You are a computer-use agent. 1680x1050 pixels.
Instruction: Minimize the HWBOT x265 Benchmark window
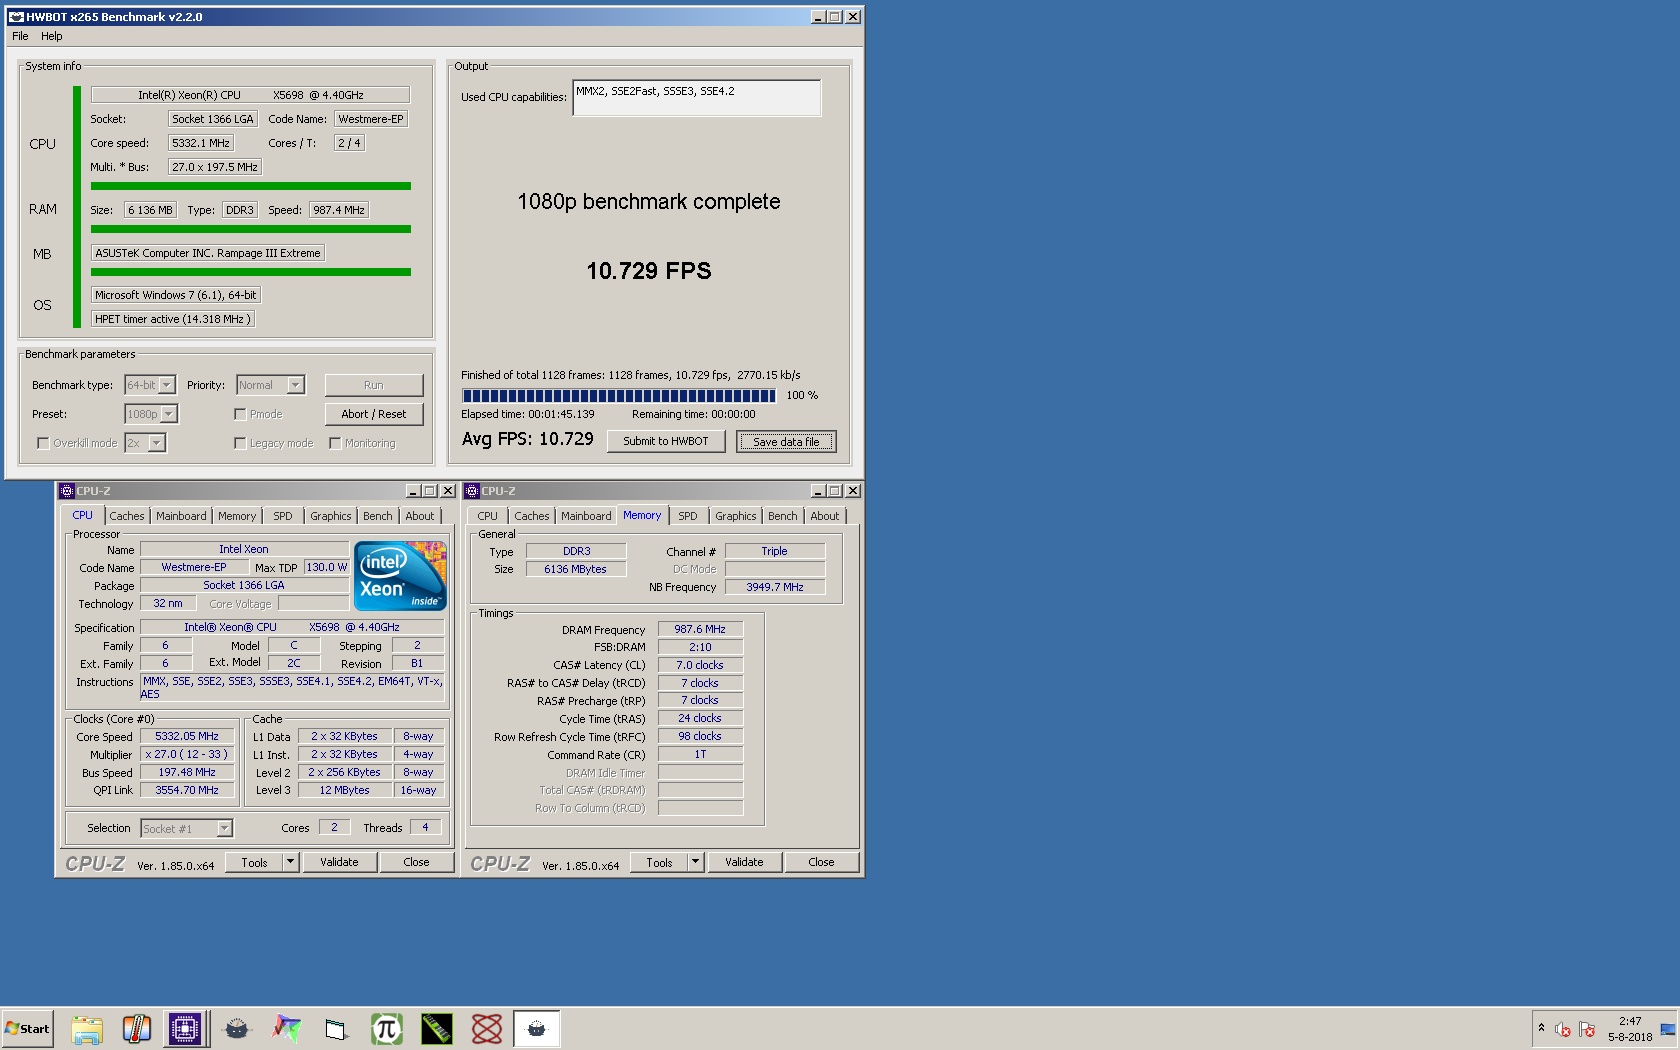point(818,17)
